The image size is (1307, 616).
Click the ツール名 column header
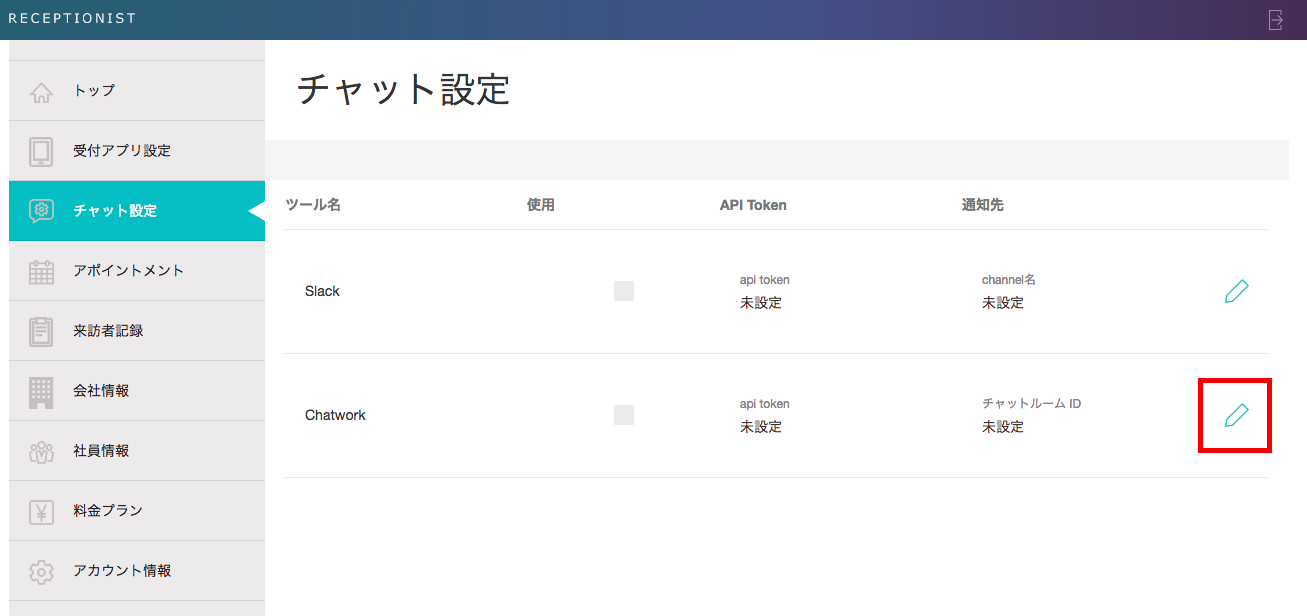[313, 205]
